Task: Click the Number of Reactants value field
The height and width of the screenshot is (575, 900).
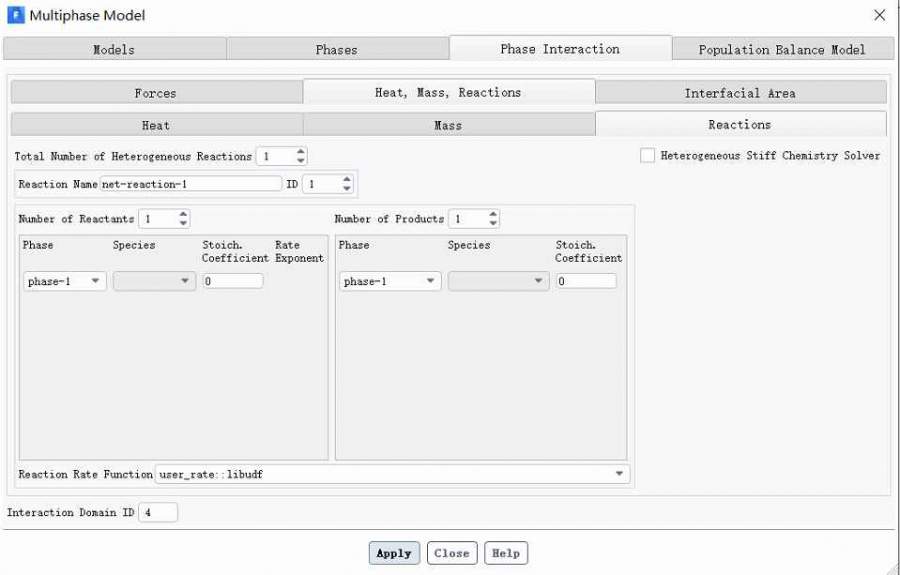Action: point(158,219)
